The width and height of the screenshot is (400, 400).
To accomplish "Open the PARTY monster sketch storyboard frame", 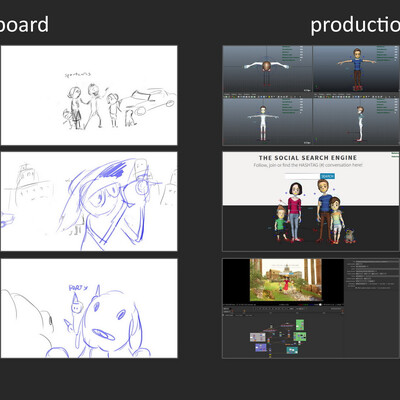I will pos(89,308).
